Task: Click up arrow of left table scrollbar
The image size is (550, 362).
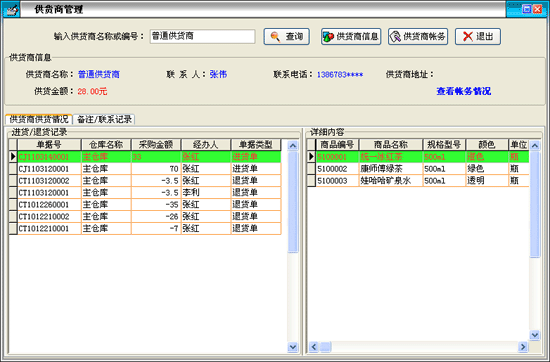Action: coord(293,146)
